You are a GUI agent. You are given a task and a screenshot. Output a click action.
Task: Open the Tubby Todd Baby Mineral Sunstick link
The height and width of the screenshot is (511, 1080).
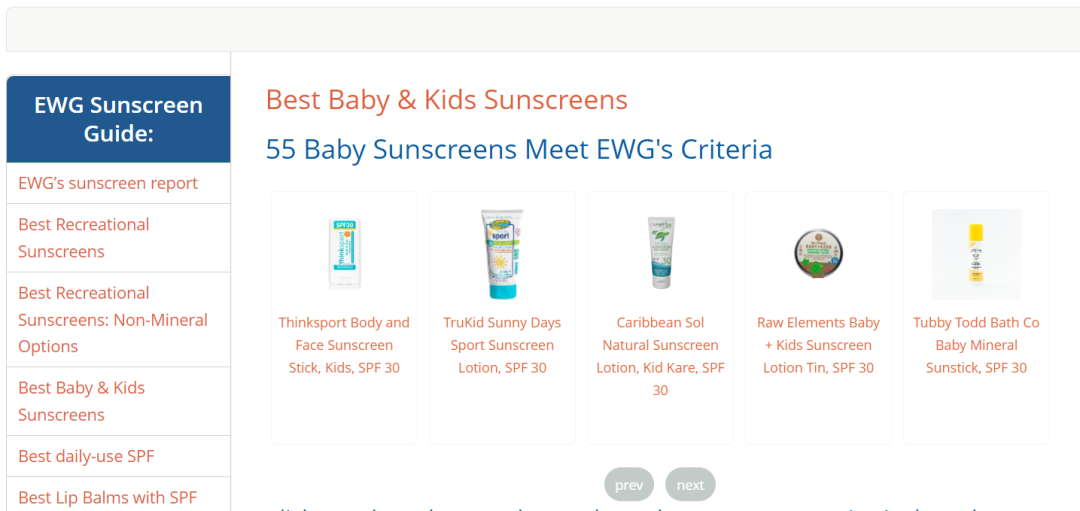976,345
